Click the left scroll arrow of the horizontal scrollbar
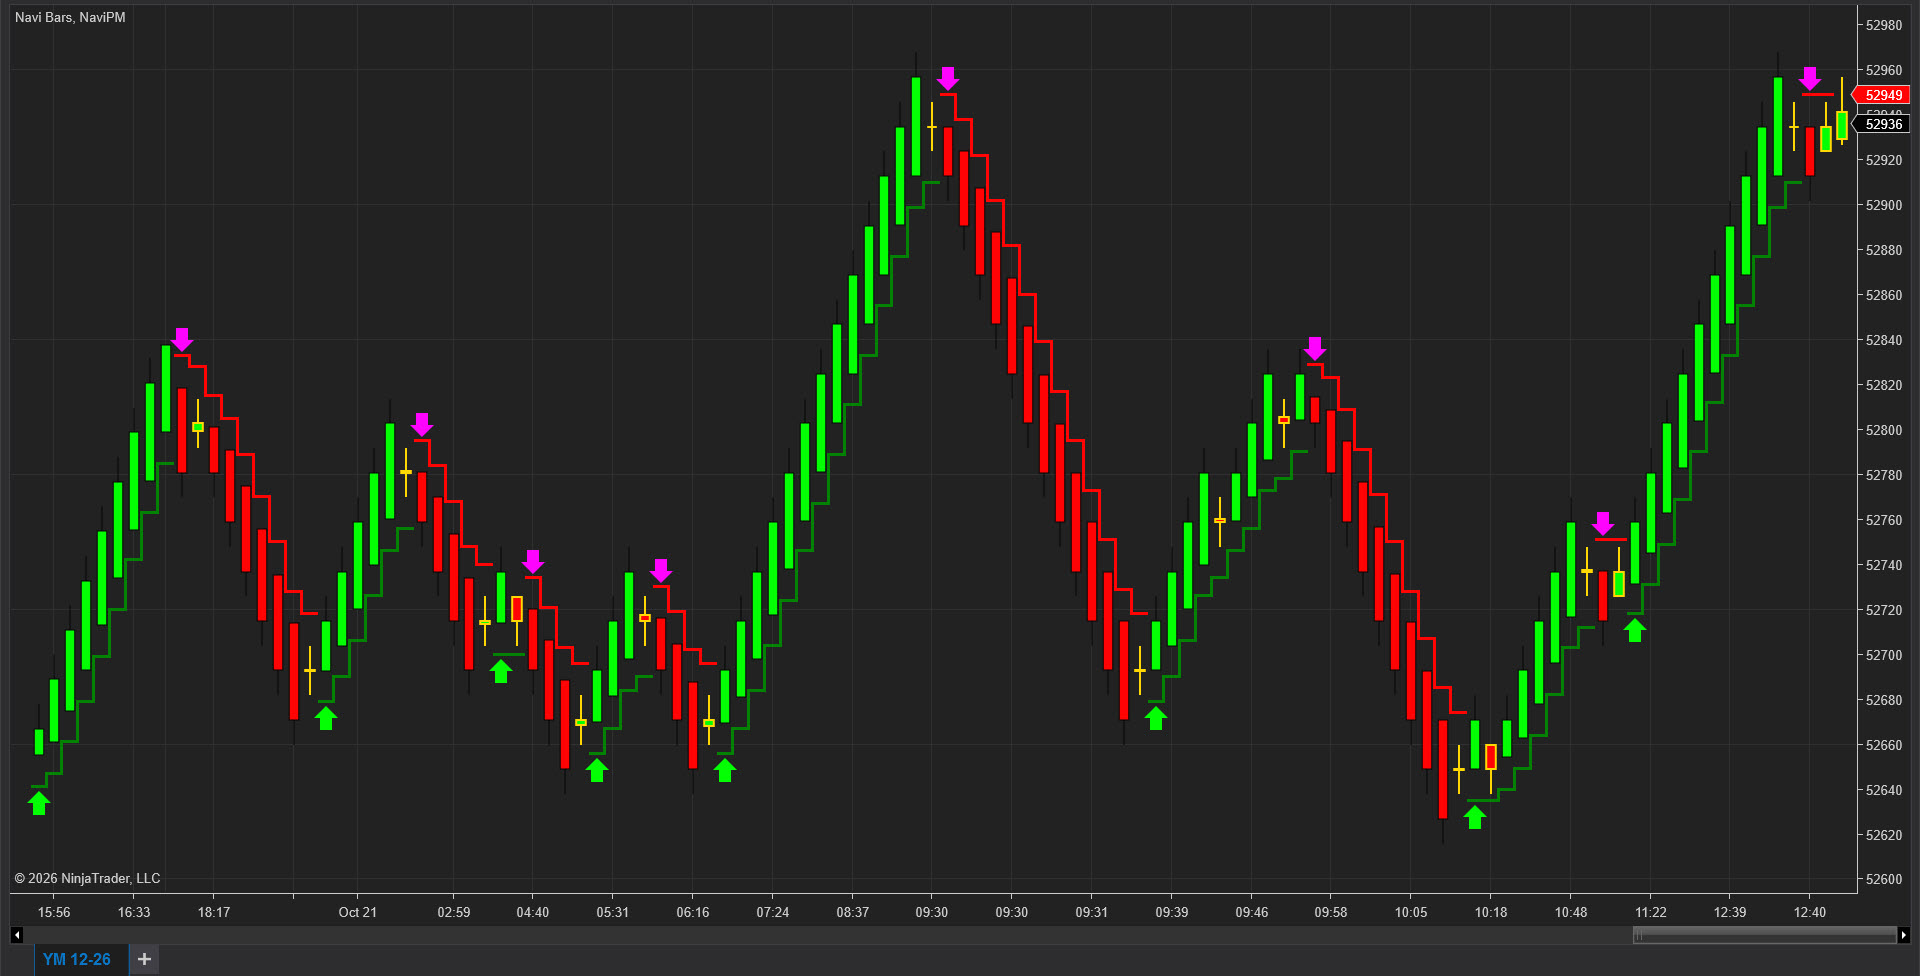Image resolution: width=1920 pixels, height=976 pixels. pos(17,935)
